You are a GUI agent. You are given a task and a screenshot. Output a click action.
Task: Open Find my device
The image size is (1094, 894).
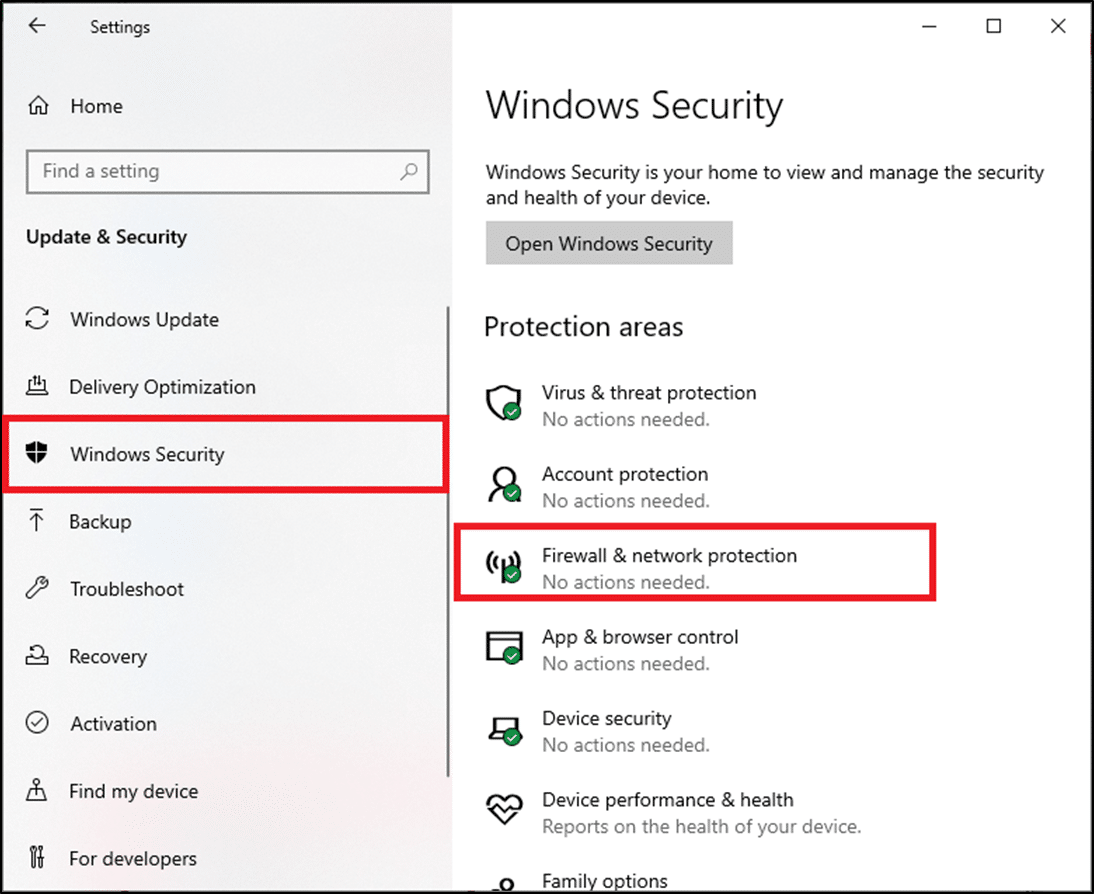tap(131, 791)
